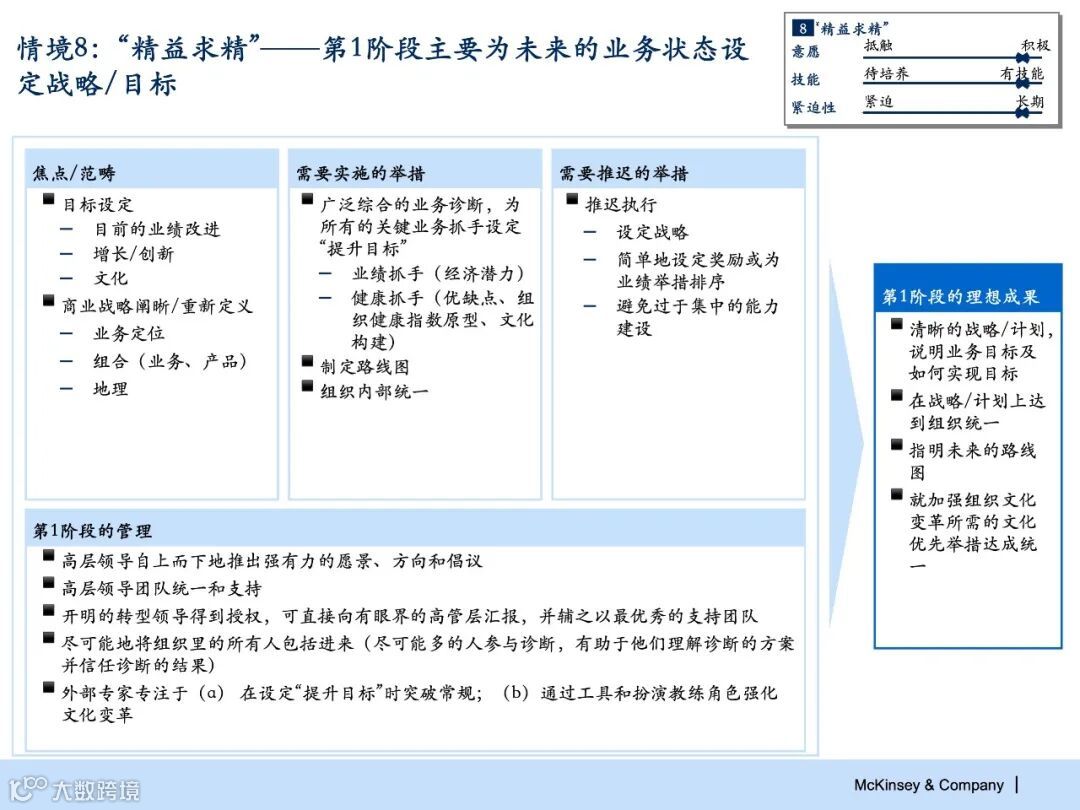Click the "待培养" scale endpoint label
Image resolution: width=1080 pixels, height=810 pixels.
[x=886, y=73]
